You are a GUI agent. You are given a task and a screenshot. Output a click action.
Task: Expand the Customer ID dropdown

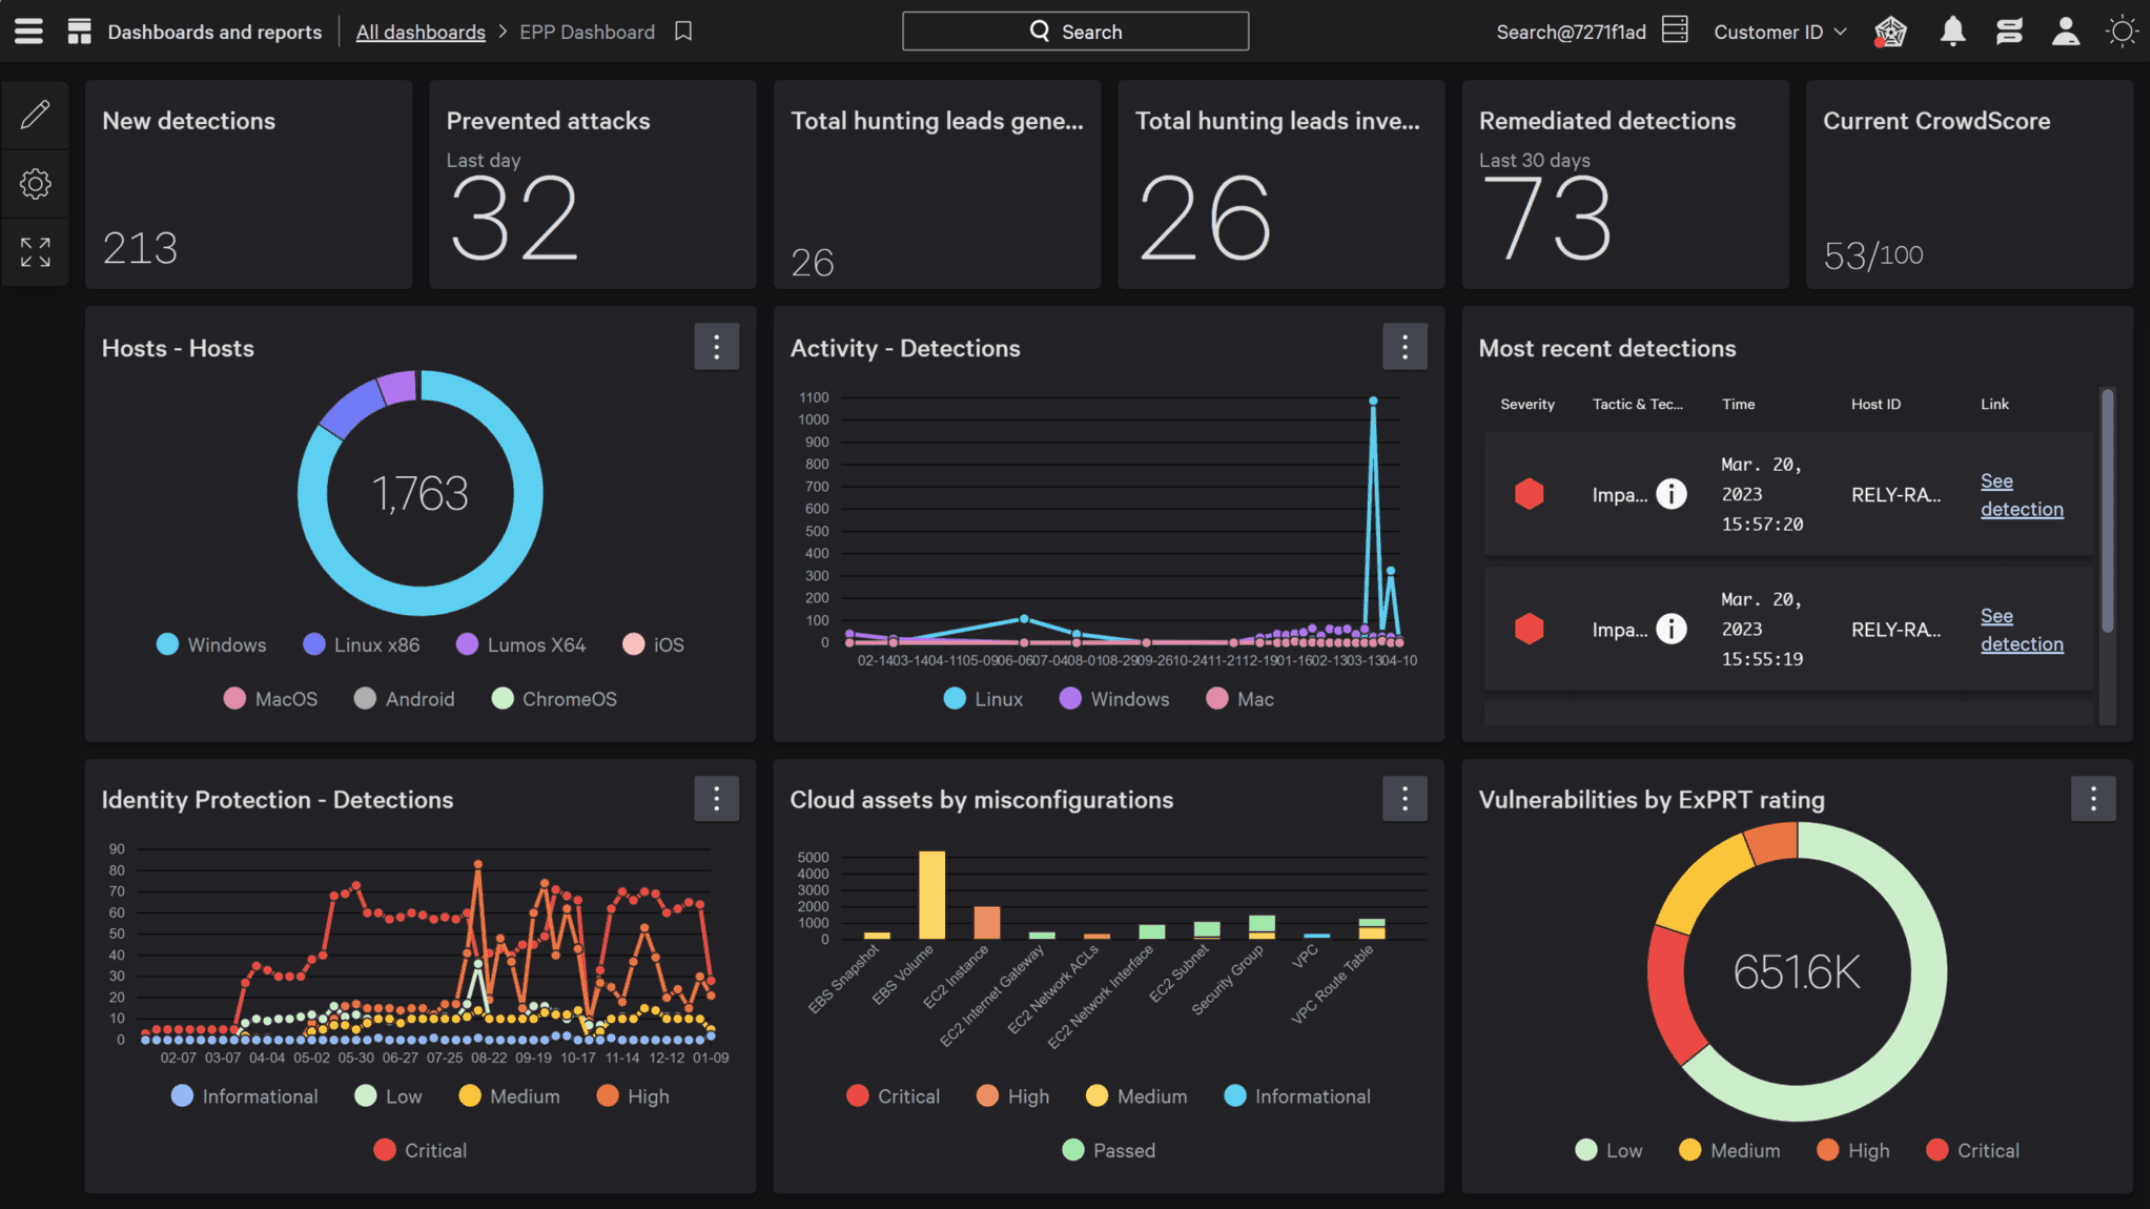pos(1780,32)
